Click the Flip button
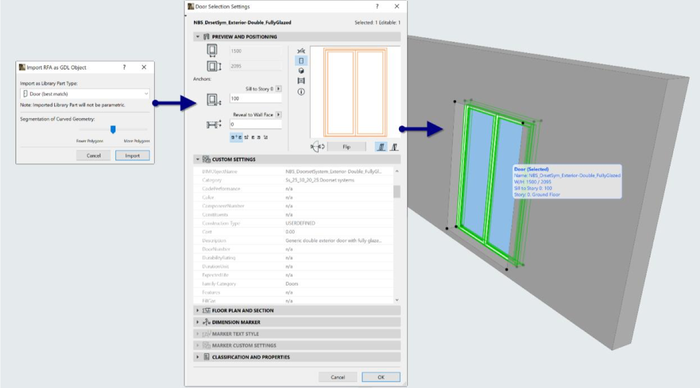Image resolution: width=700 pixels, height=388 pixels. click(x=346, y=146)
